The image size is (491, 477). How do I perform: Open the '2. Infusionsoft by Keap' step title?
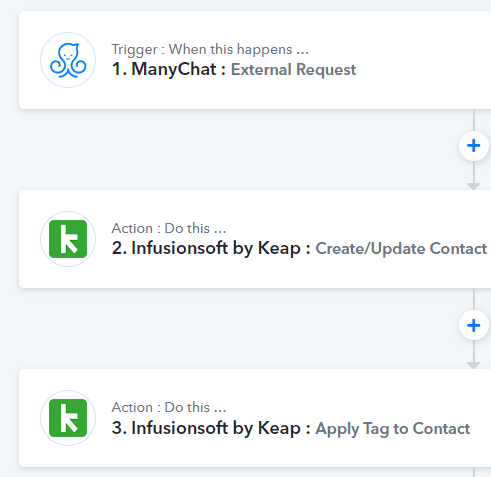[211, 248]
